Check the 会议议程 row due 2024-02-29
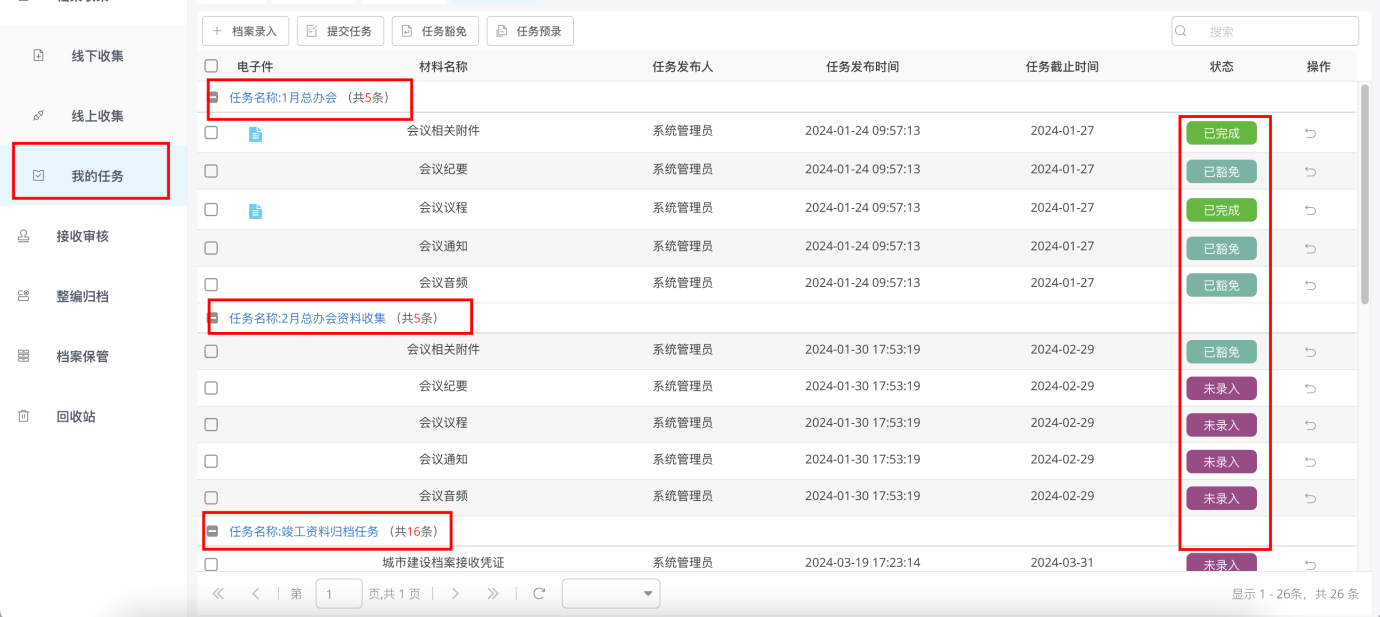This screenshot has height=617, width=1380. click(211, 424)
